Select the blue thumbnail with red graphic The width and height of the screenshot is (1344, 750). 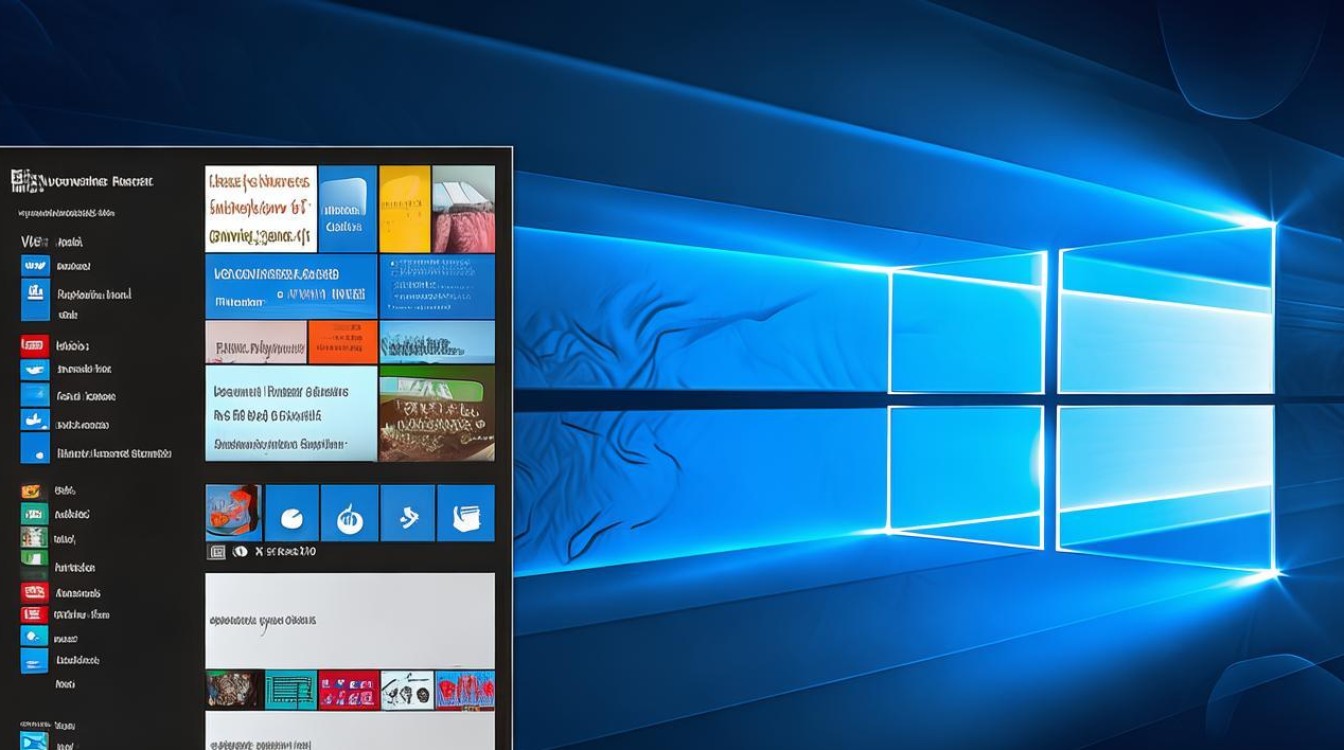point(466,690)
